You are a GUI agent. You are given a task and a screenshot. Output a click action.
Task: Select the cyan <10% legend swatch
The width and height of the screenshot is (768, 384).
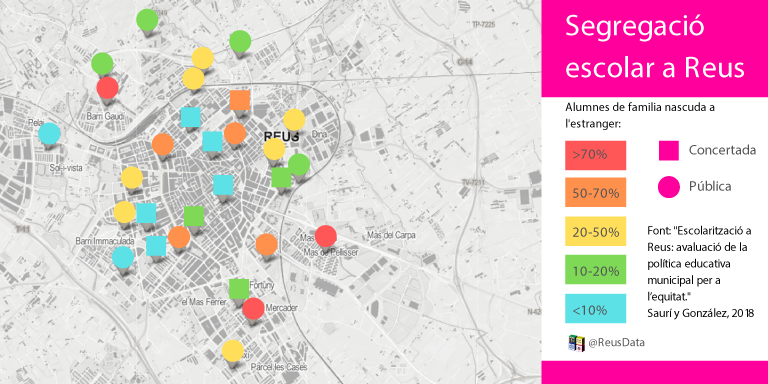pos(596,309)
